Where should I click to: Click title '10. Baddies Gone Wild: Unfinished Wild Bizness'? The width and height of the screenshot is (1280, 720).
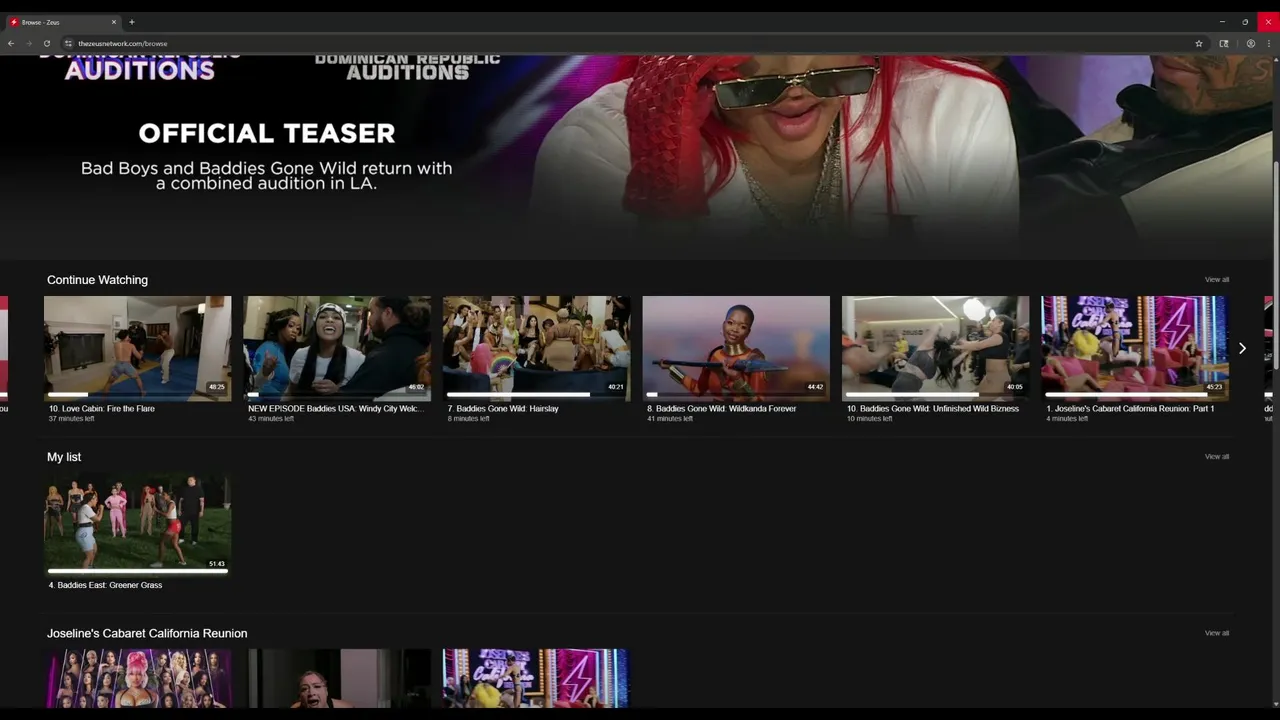click(933, 409)
